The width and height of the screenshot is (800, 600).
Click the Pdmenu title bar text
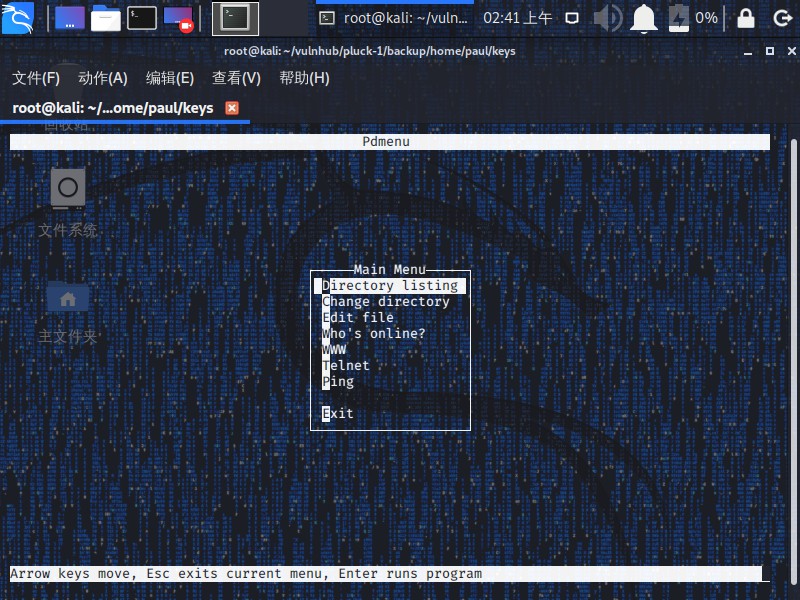386,141
